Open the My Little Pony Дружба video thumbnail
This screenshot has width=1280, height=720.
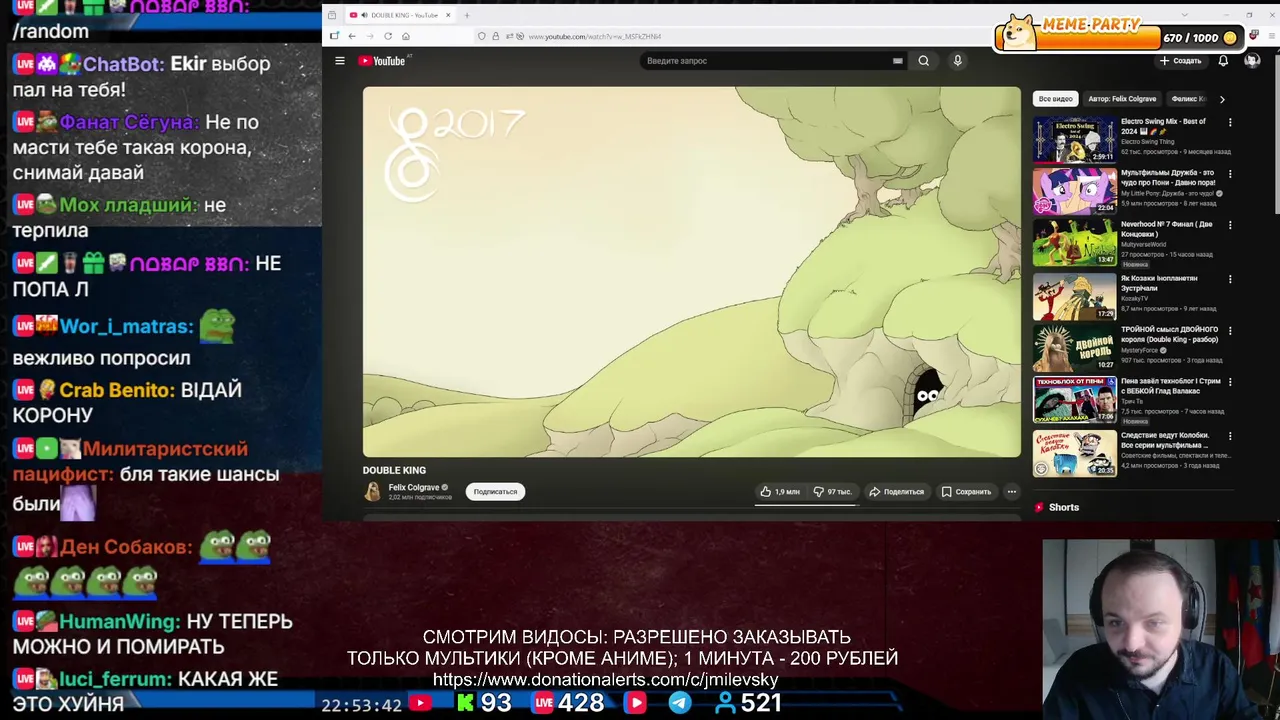[x=1074, y=190]
